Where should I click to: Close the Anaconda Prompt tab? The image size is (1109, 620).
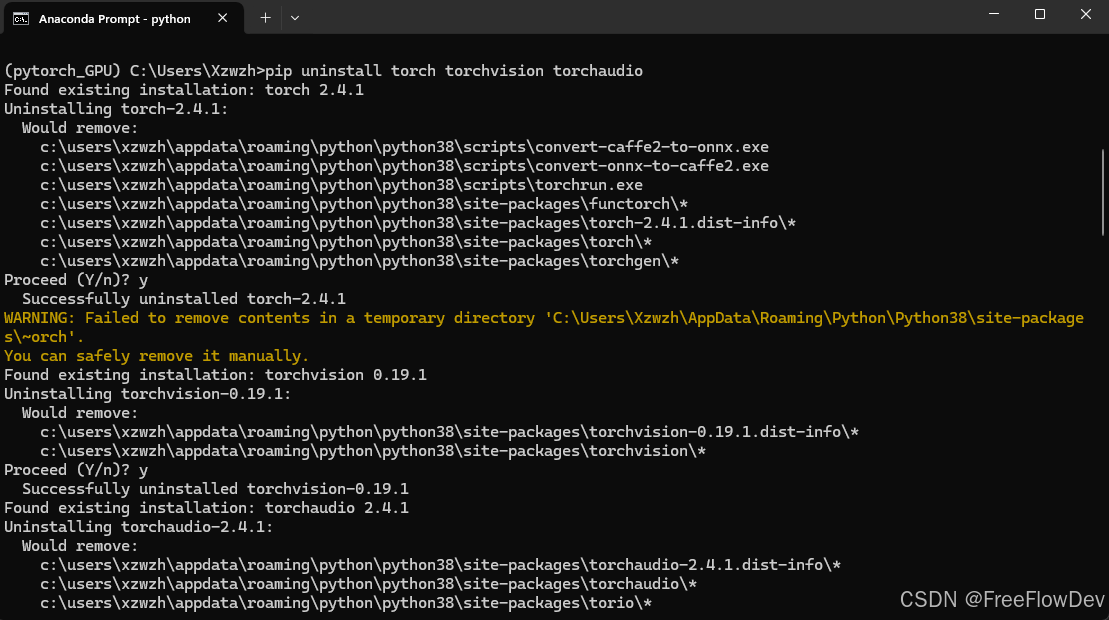click(x=222, y=18)
